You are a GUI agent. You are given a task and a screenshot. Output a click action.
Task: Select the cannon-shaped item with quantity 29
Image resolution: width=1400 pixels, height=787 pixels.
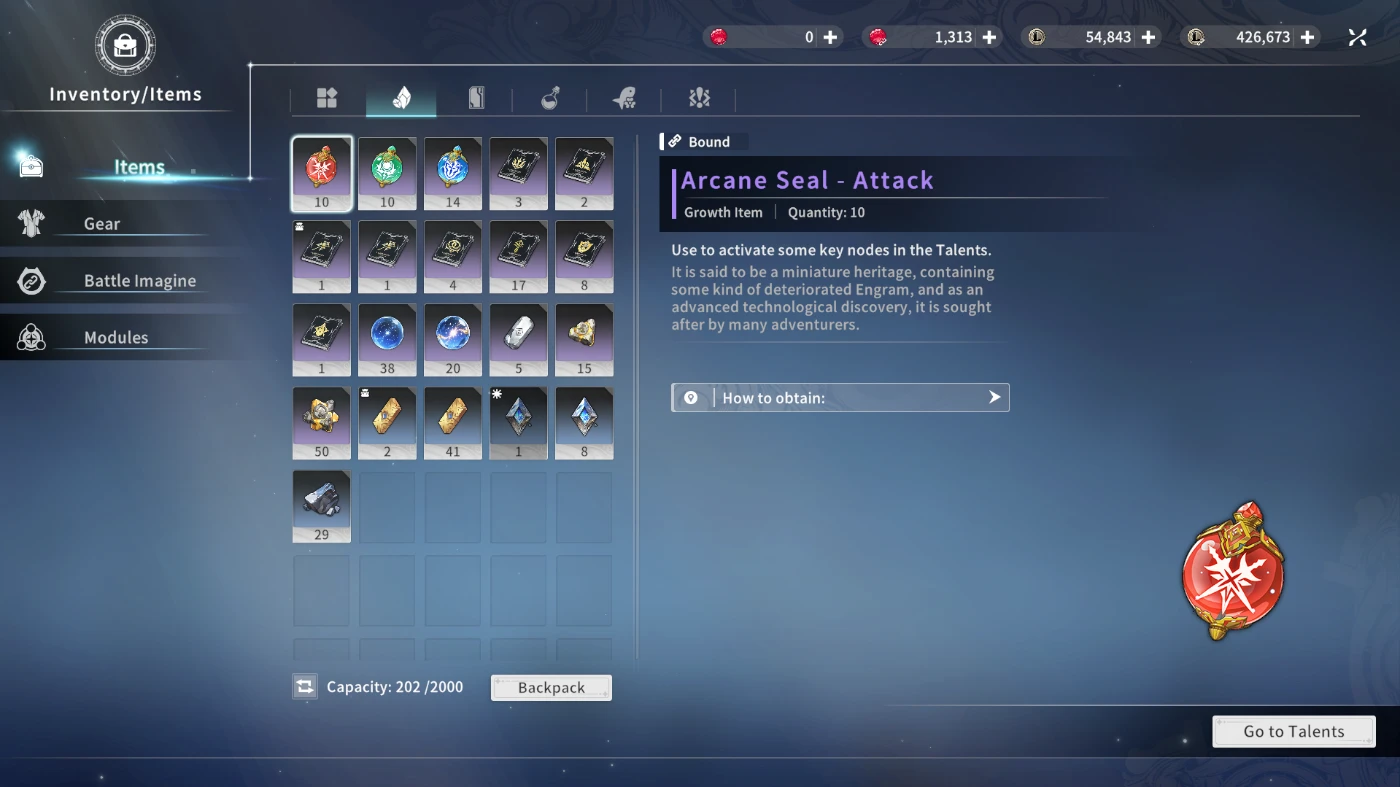pos(321,506)
